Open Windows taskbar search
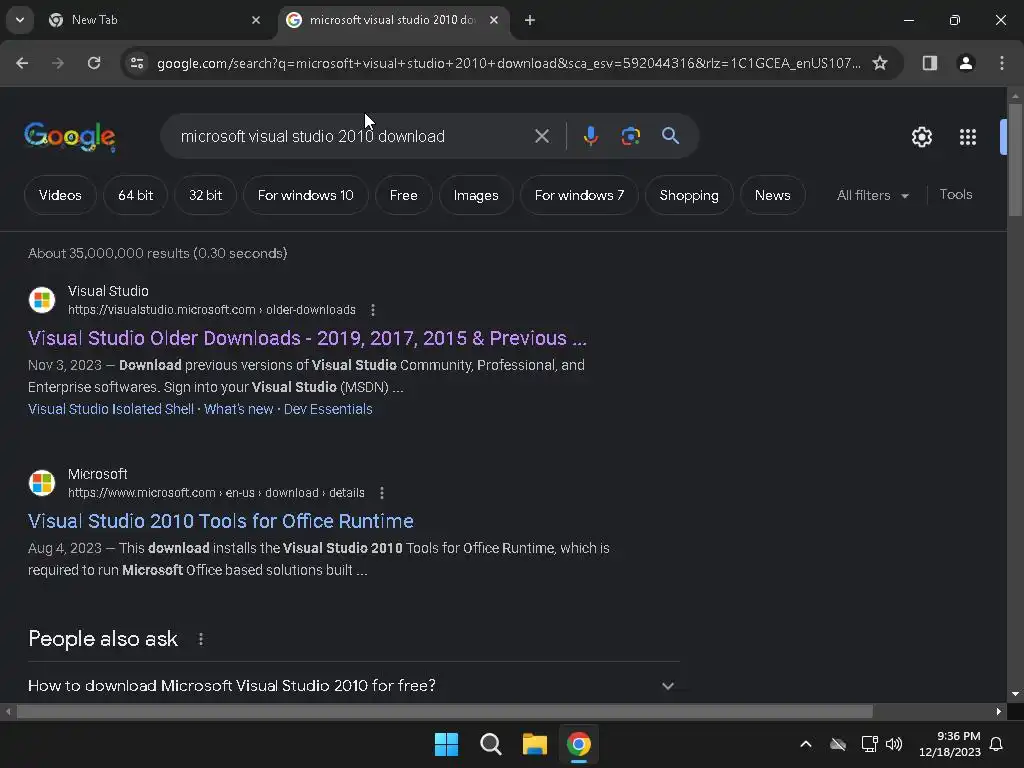 pyautogui.click(x=490, y=744)
